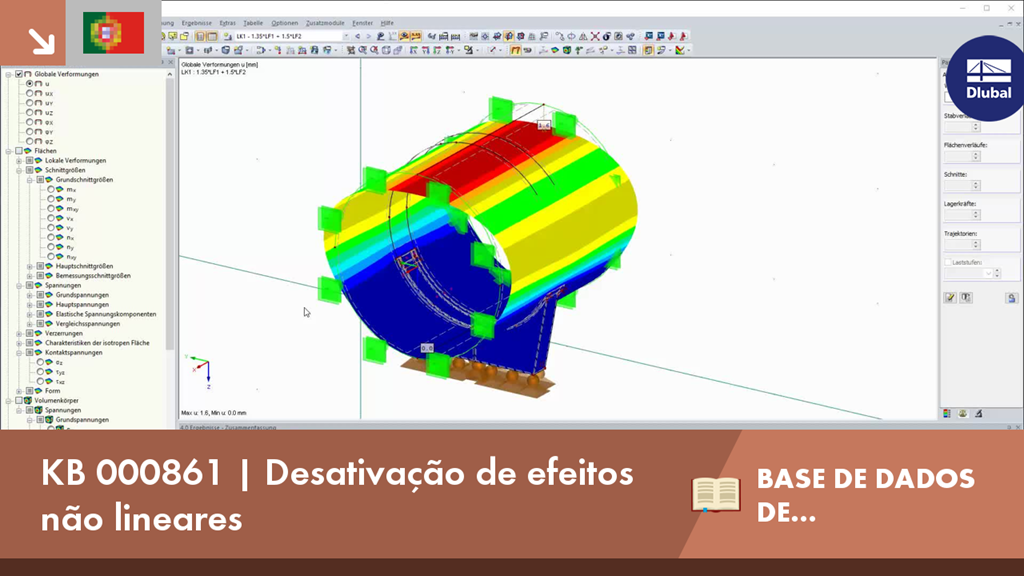Toggle show result values icon

415,37
